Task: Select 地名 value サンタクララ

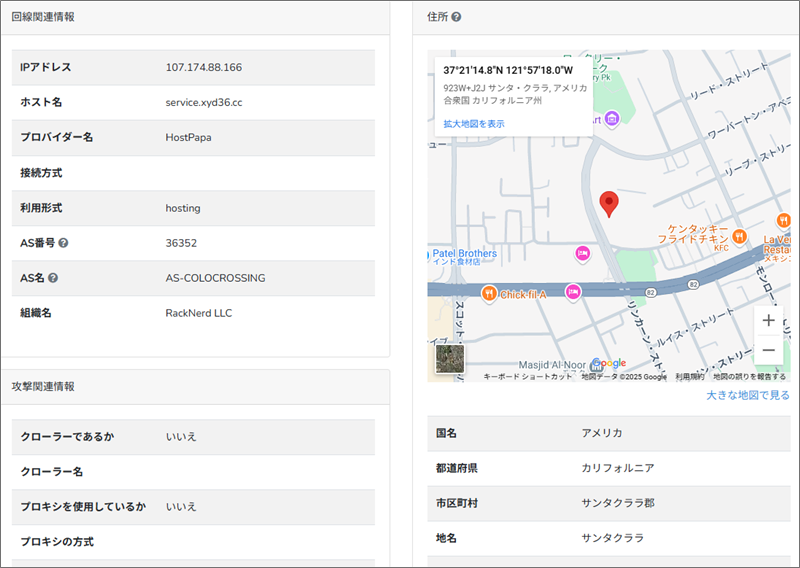Action: [x=613, y=538]
